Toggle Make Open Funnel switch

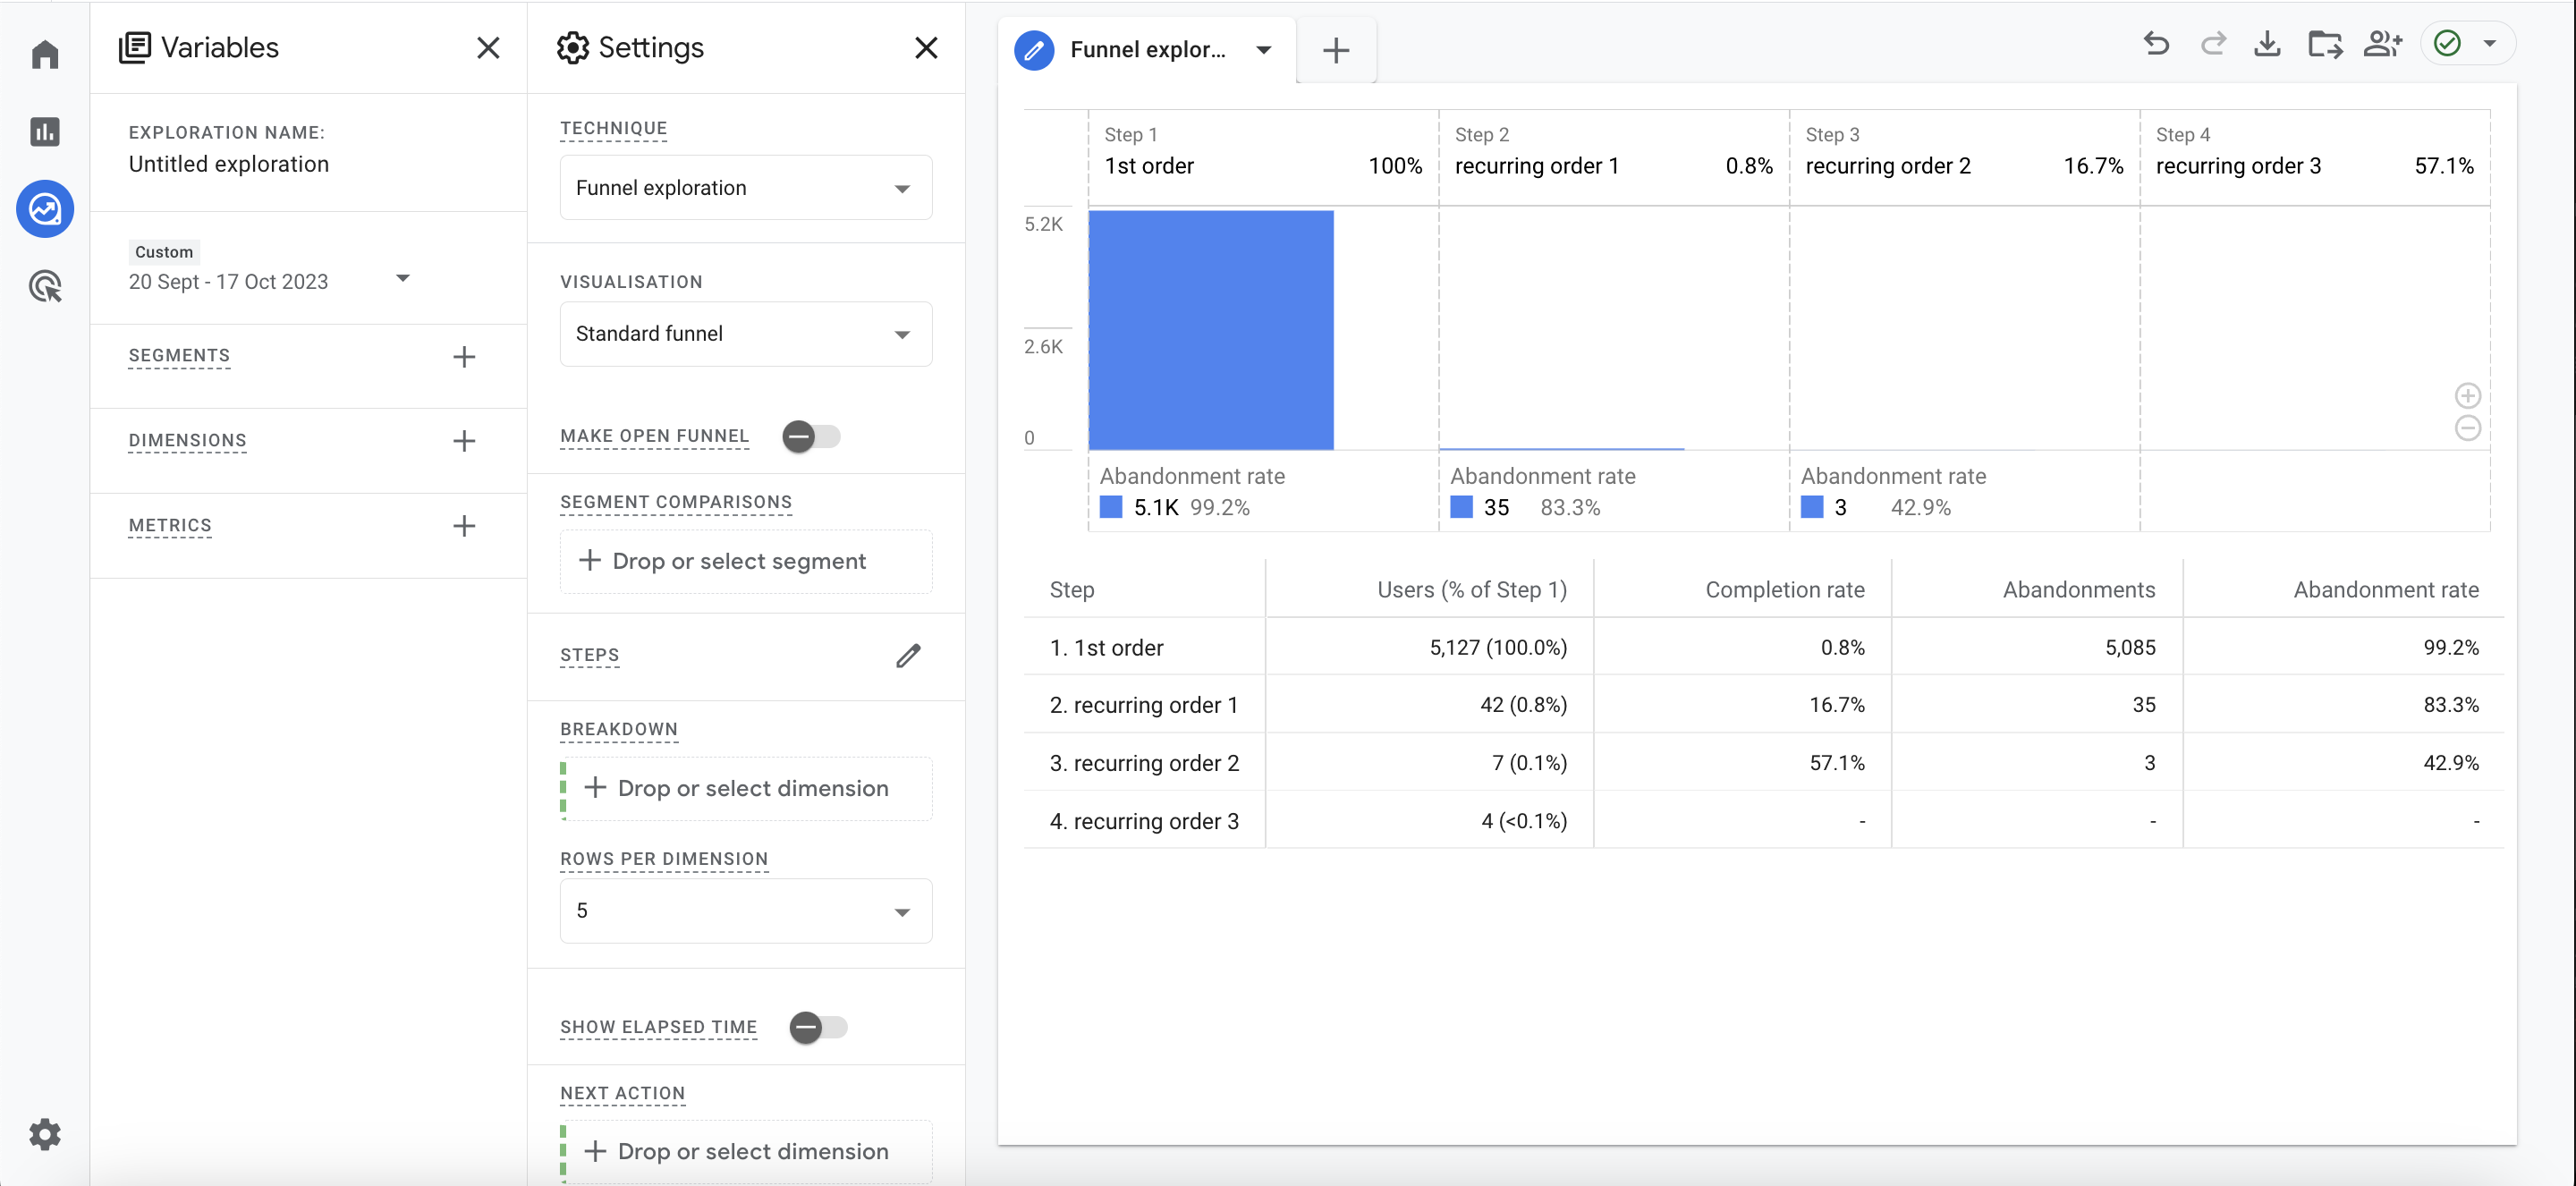pyautogui.click(x=811, y=437)
